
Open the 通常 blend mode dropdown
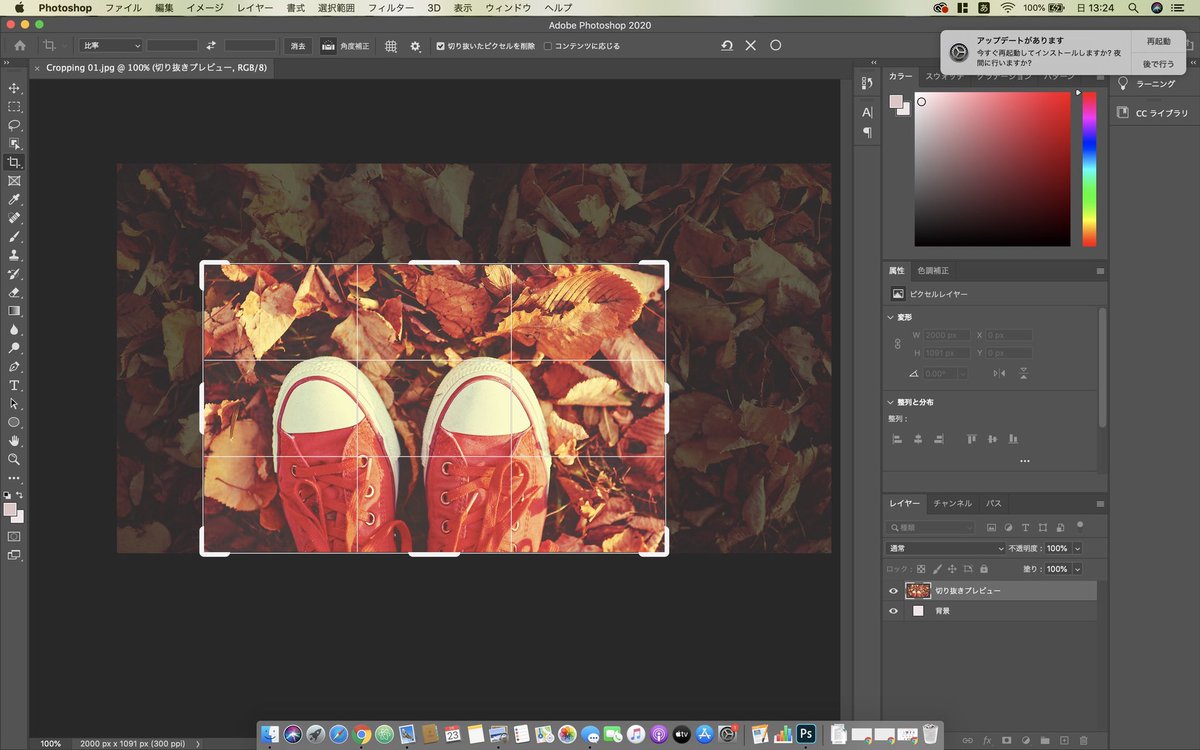pyautogui.click(x=945, y=548)
